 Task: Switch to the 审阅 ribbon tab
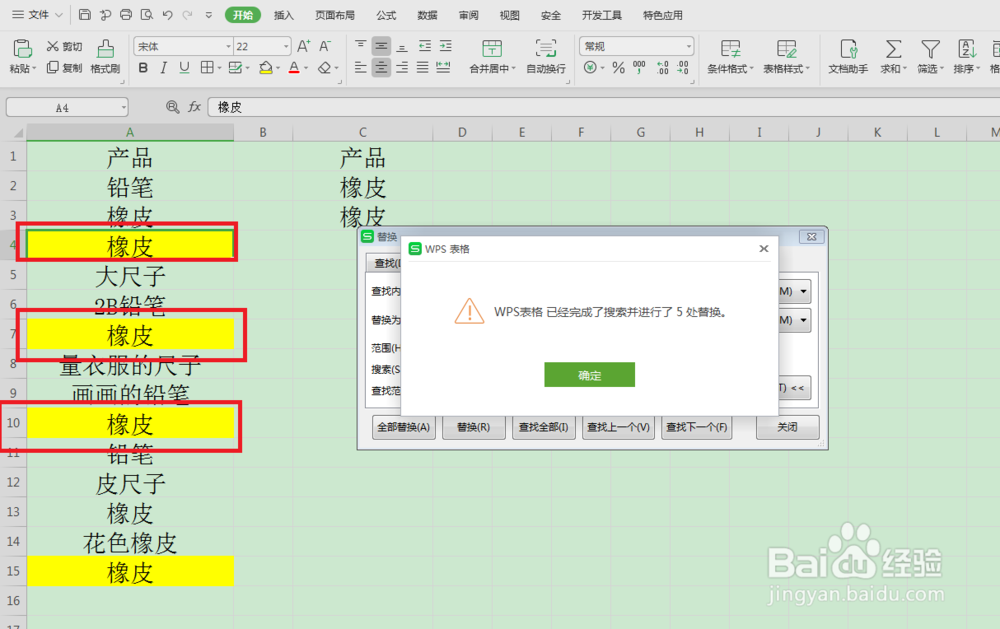coord(468,15)
